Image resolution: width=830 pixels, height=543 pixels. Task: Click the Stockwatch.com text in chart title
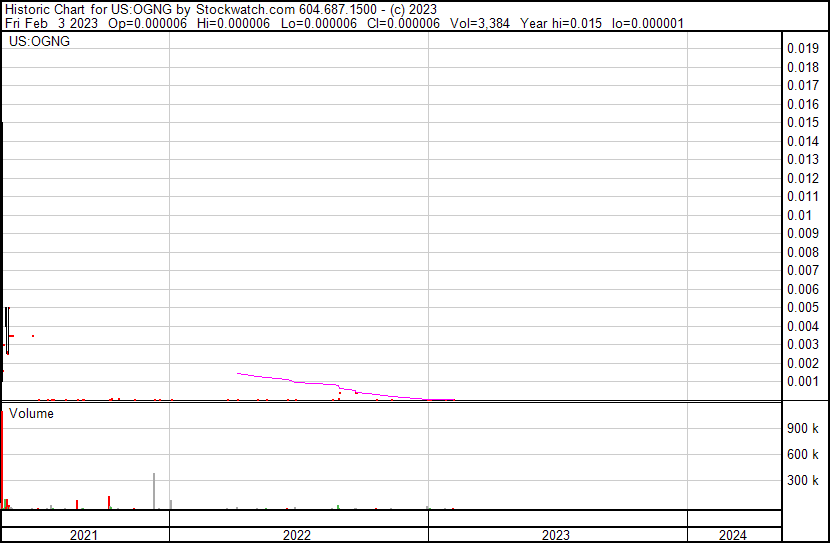(x=244, y=9)
